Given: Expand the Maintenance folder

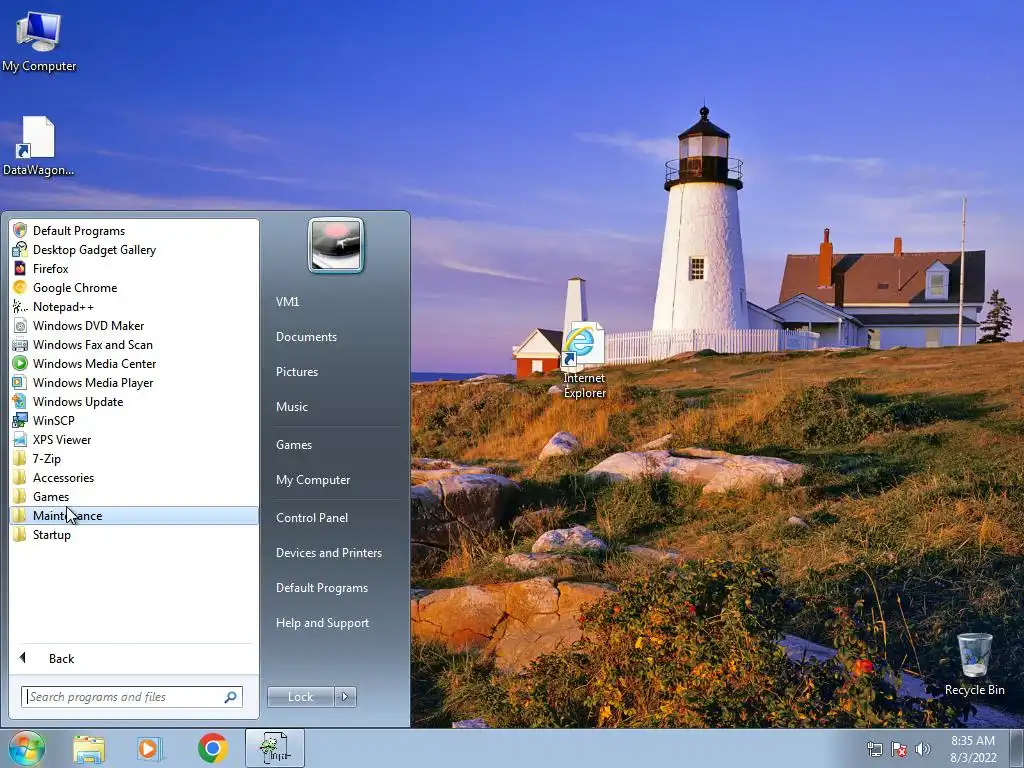Looking at the screenshot, I should point(134,515).
